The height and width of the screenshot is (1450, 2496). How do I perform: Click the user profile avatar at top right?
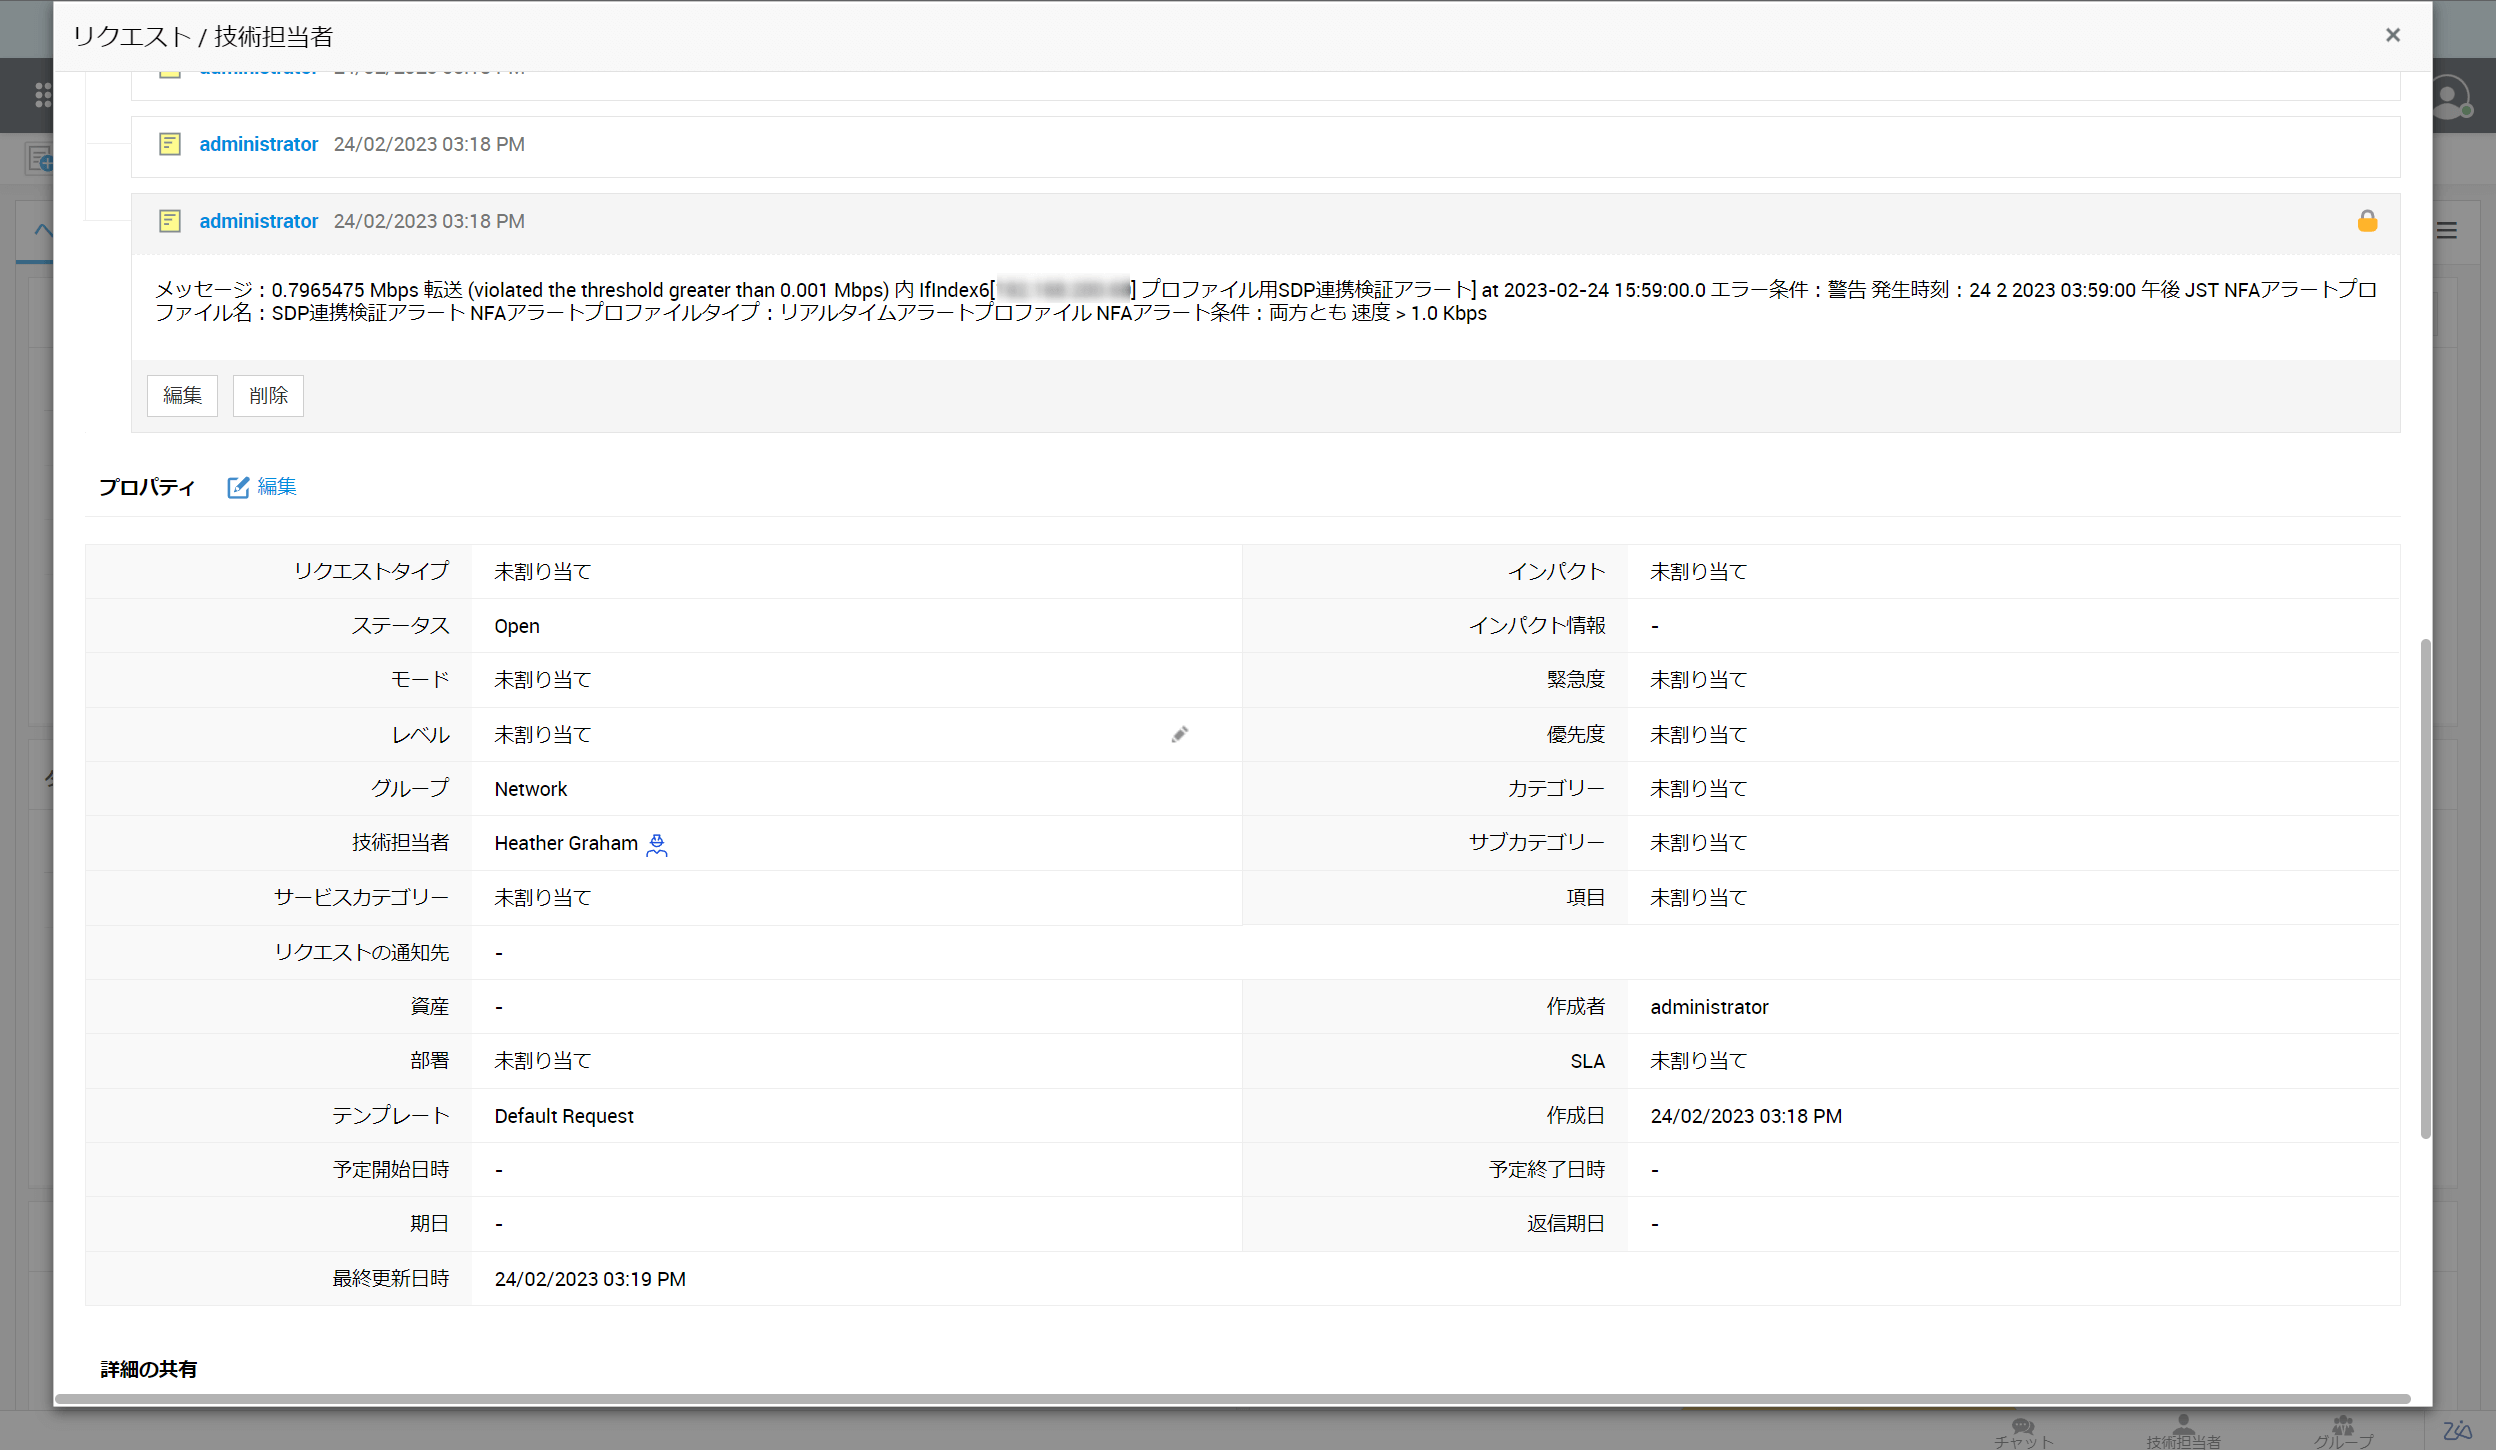tap(2451, 98)
